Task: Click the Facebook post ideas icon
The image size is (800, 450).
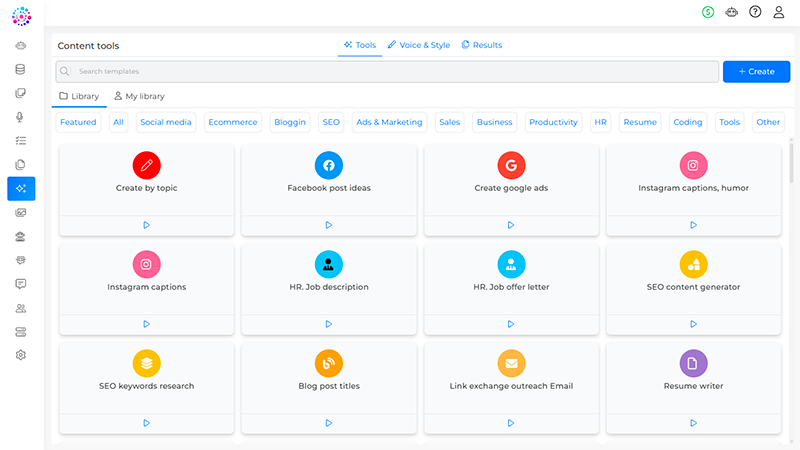Action: coord(329,165)
